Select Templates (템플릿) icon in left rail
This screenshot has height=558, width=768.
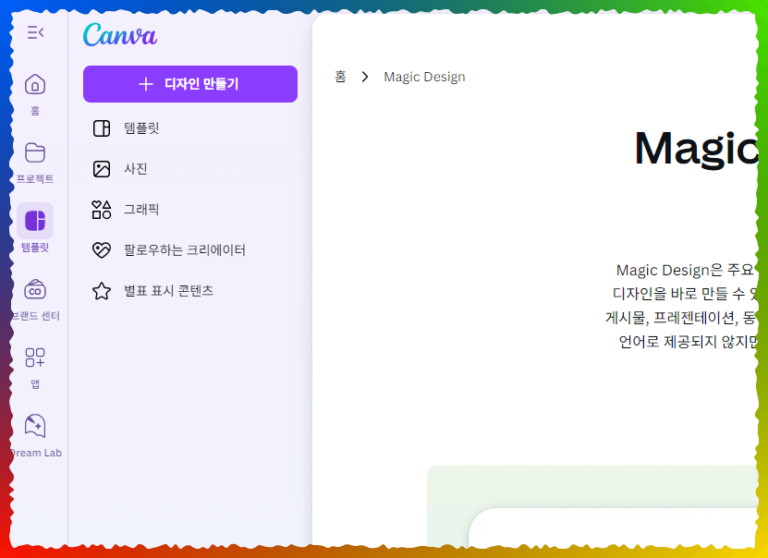pos(35,220)
